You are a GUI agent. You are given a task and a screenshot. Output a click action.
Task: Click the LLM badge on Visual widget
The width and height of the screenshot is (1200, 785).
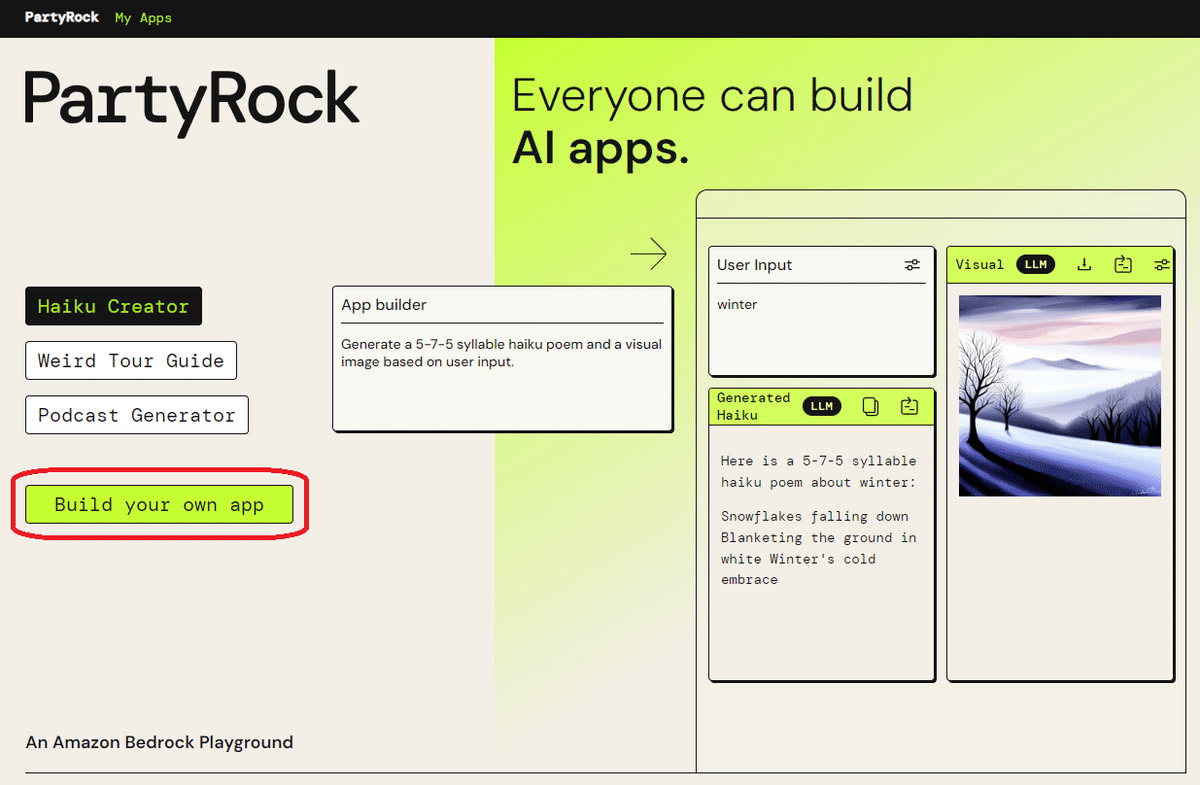[x=1036, y=264]
